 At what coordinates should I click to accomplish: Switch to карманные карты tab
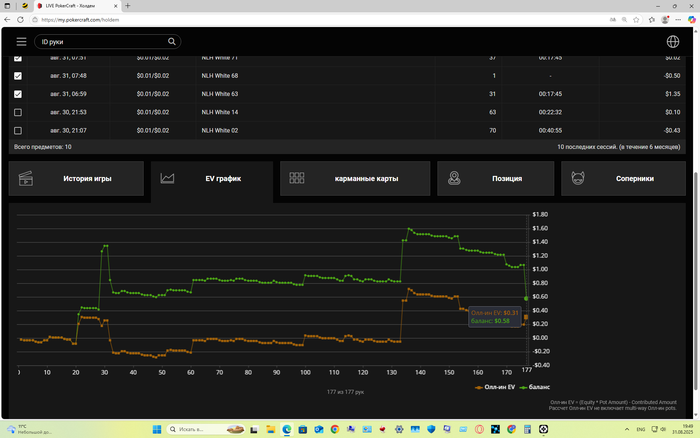point(355,179)
